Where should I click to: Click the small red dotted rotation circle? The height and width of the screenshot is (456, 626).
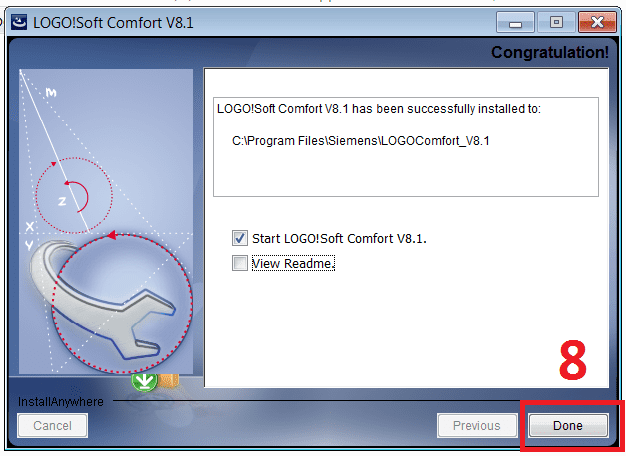74,195
